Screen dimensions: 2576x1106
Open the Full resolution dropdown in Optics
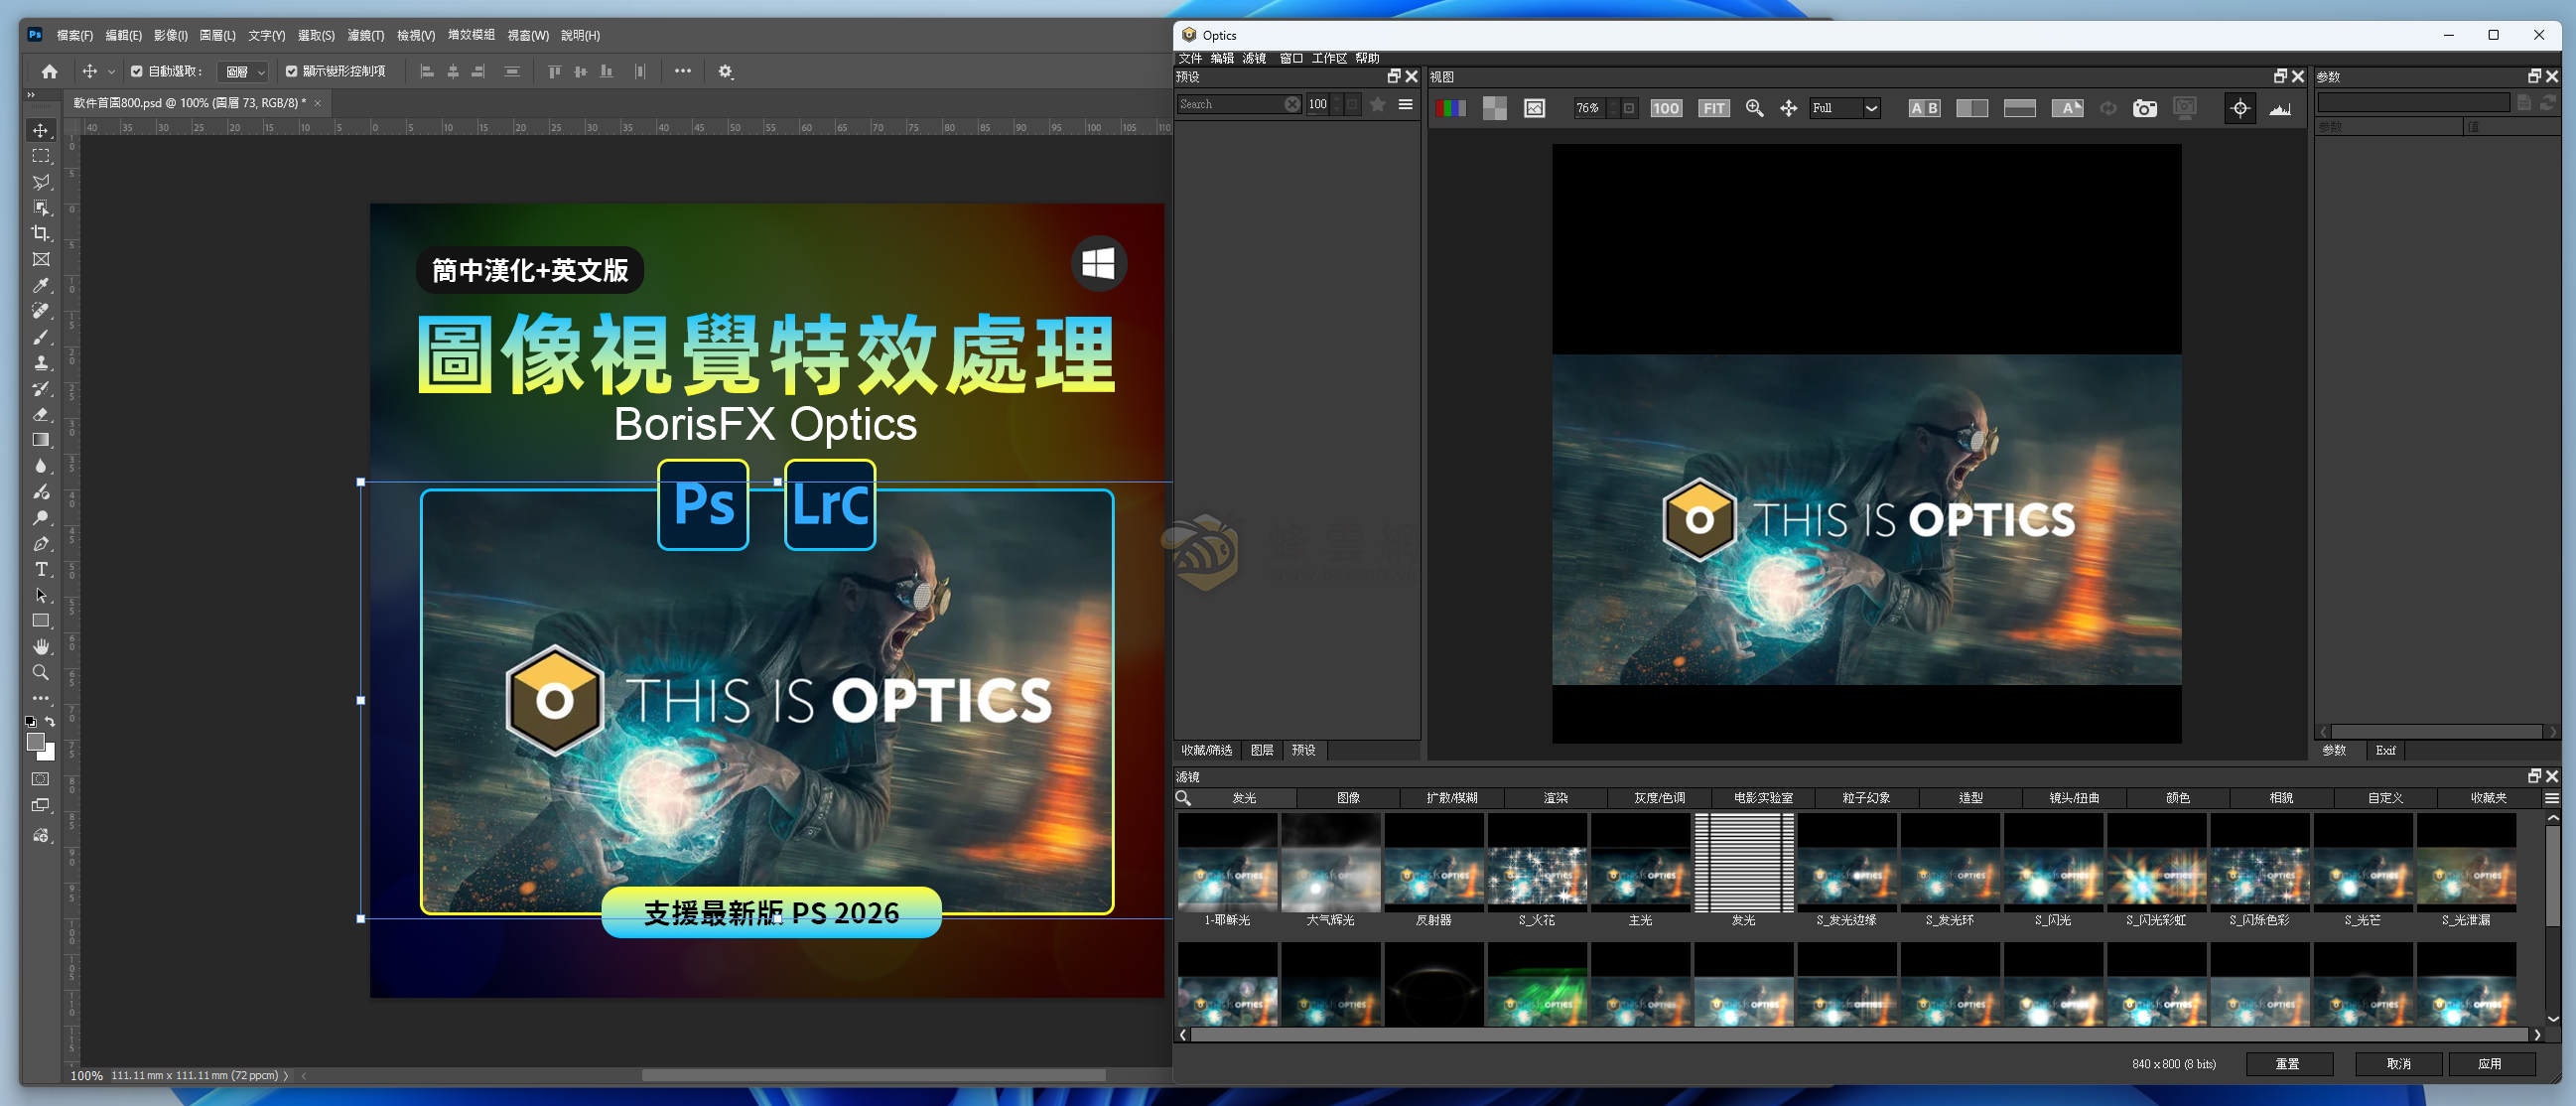(1845, 108)
